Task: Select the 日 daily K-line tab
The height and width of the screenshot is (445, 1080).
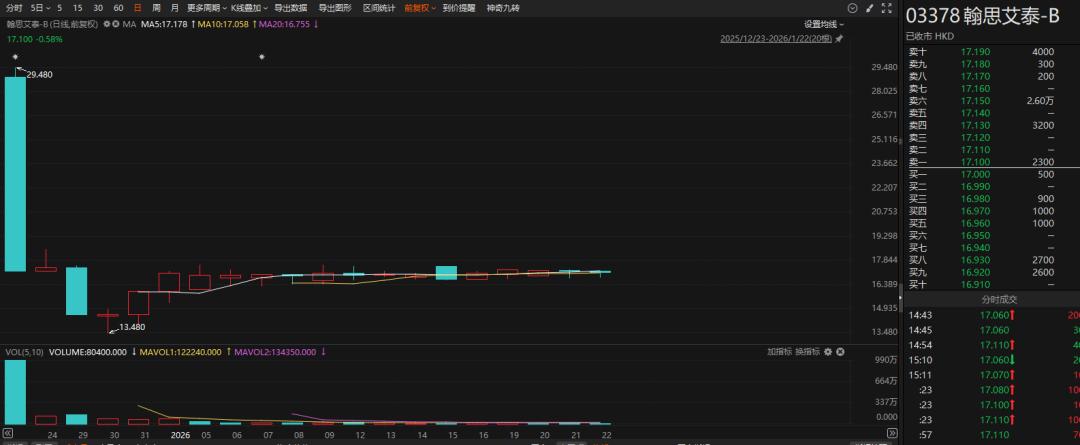Action: tap(138, 8)
